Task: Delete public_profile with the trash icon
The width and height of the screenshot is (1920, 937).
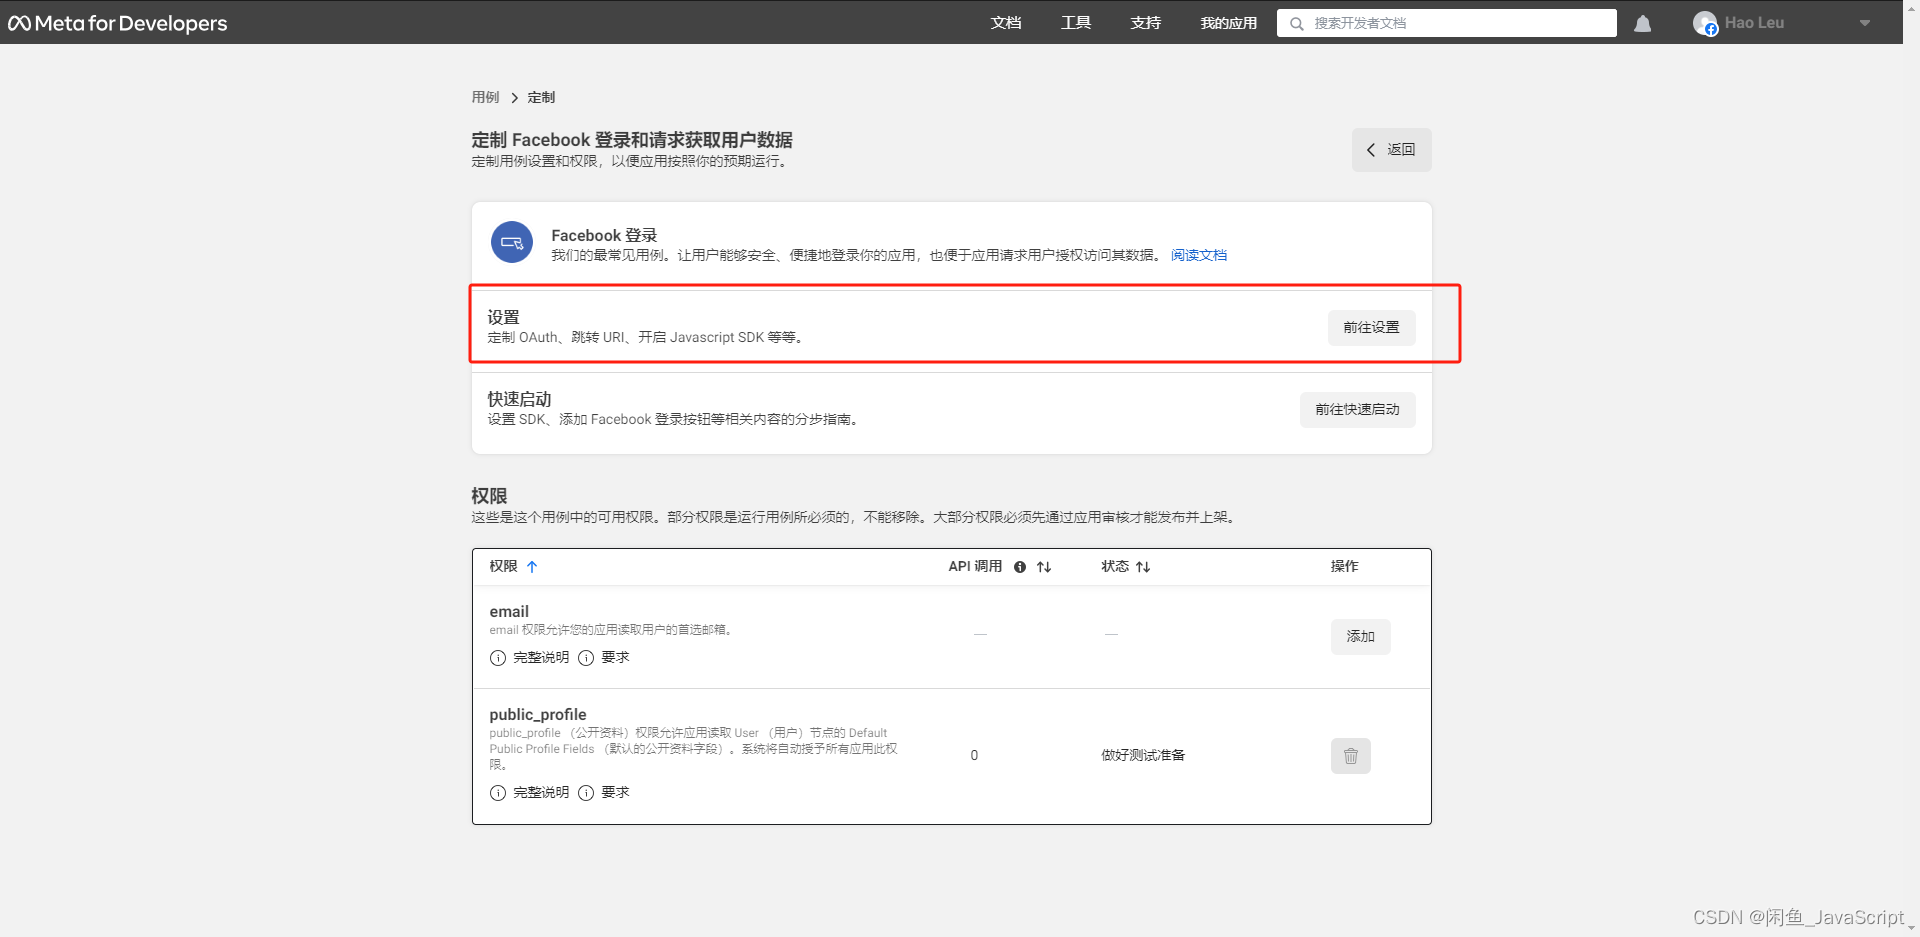Action: point(1350,756)
